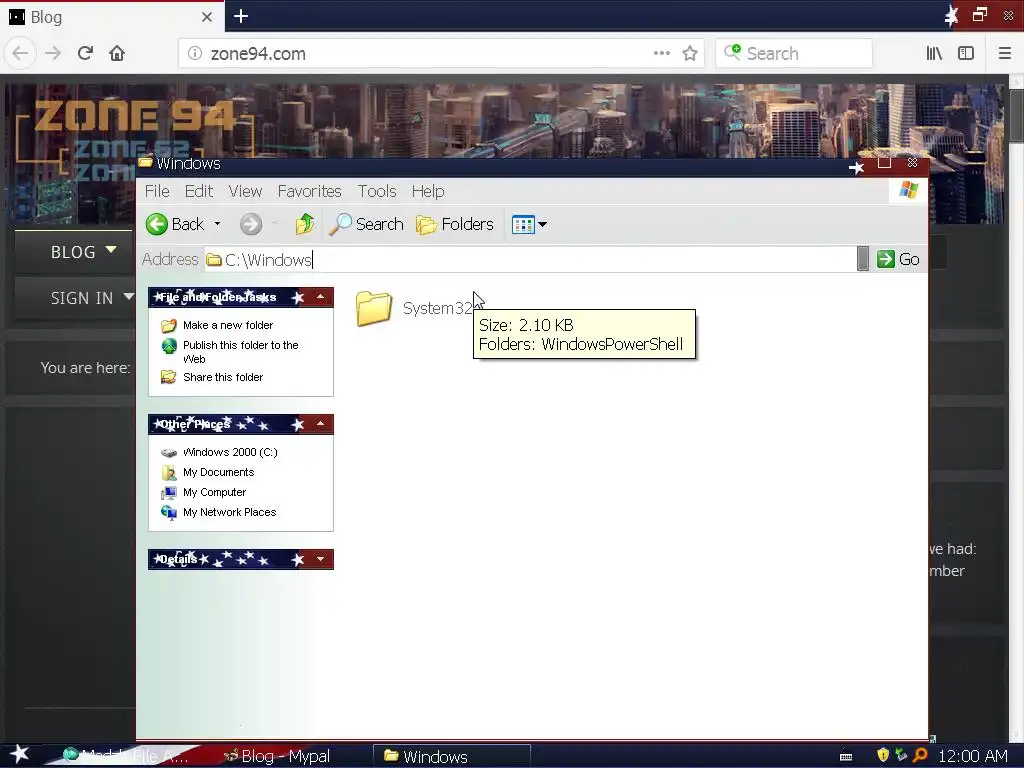Screen dimensions: 1024x768
Task: Click the browser back arrow
Action: [20, 53]
